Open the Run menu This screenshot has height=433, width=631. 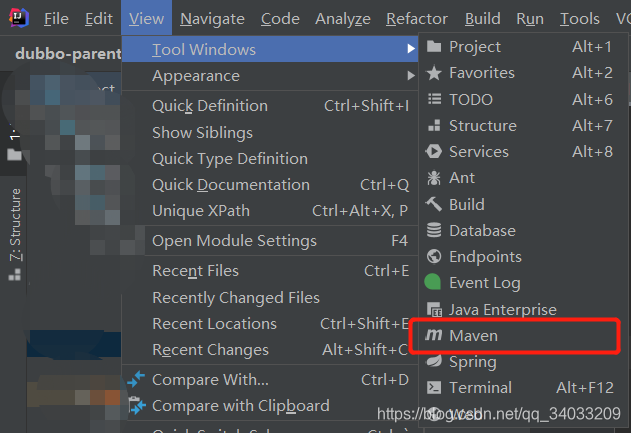[530, 19]
